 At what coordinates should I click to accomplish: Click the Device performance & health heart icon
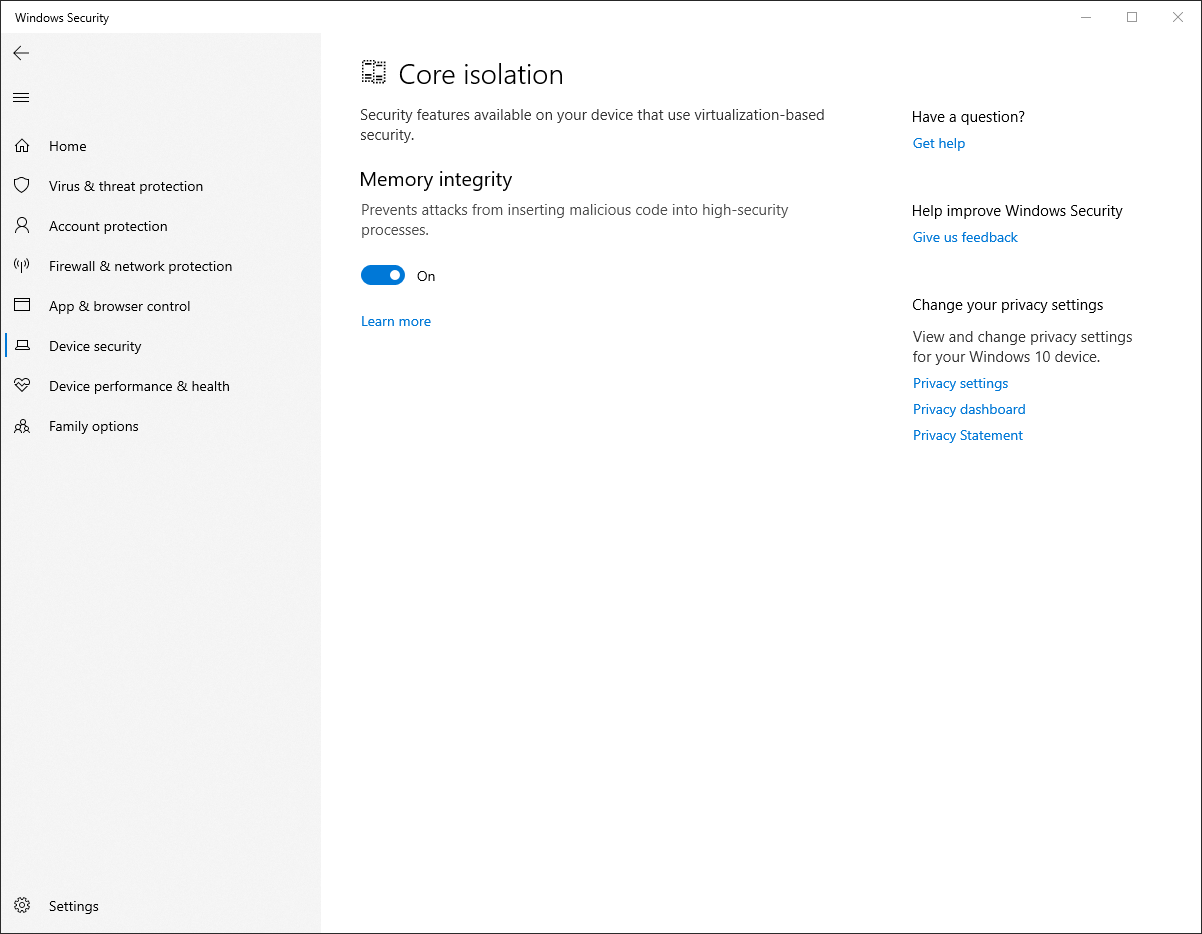tap(22, 386)
